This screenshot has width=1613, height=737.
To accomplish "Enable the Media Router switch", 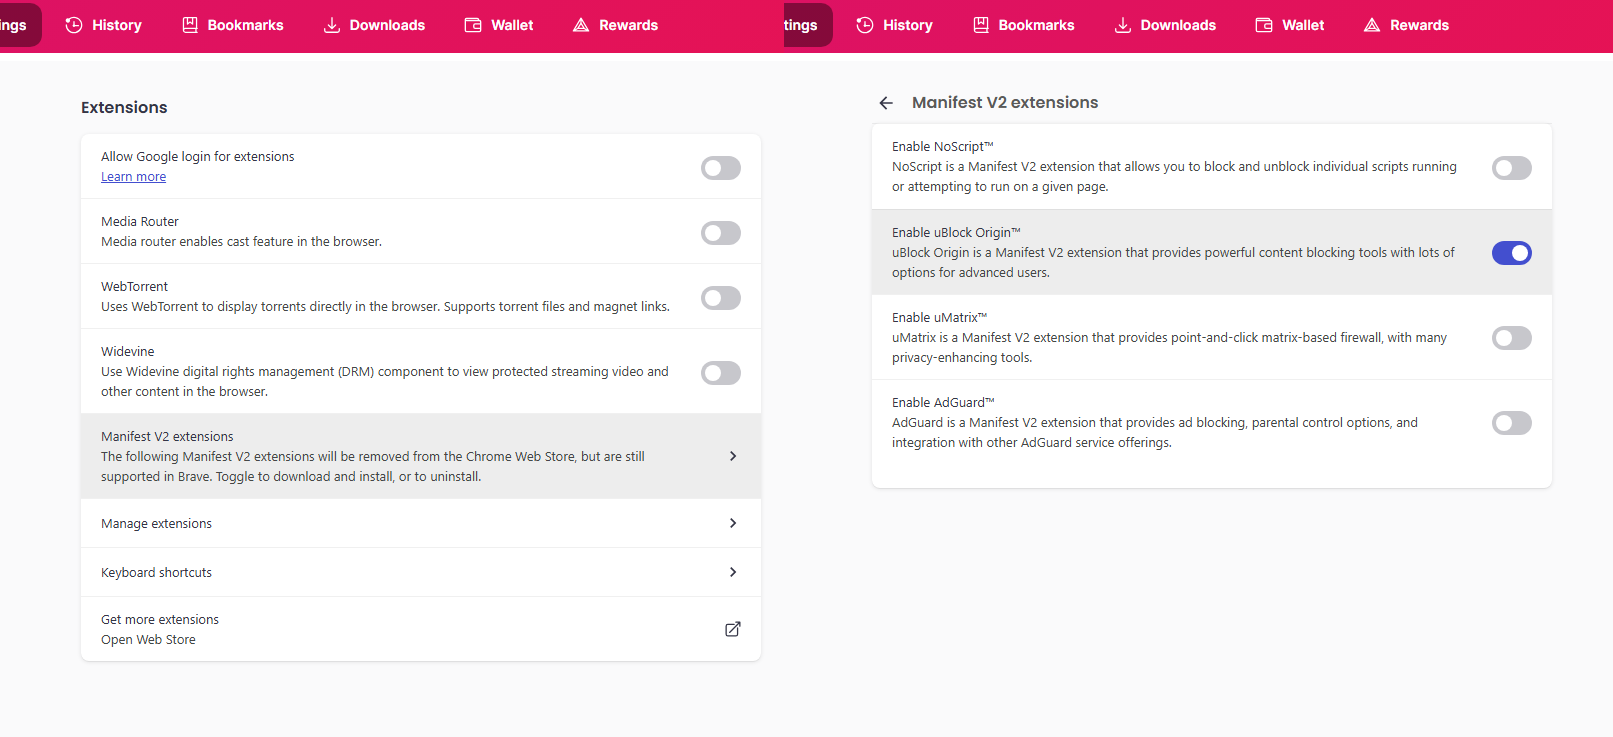I will pyautogui.click(x=721, y=233).
